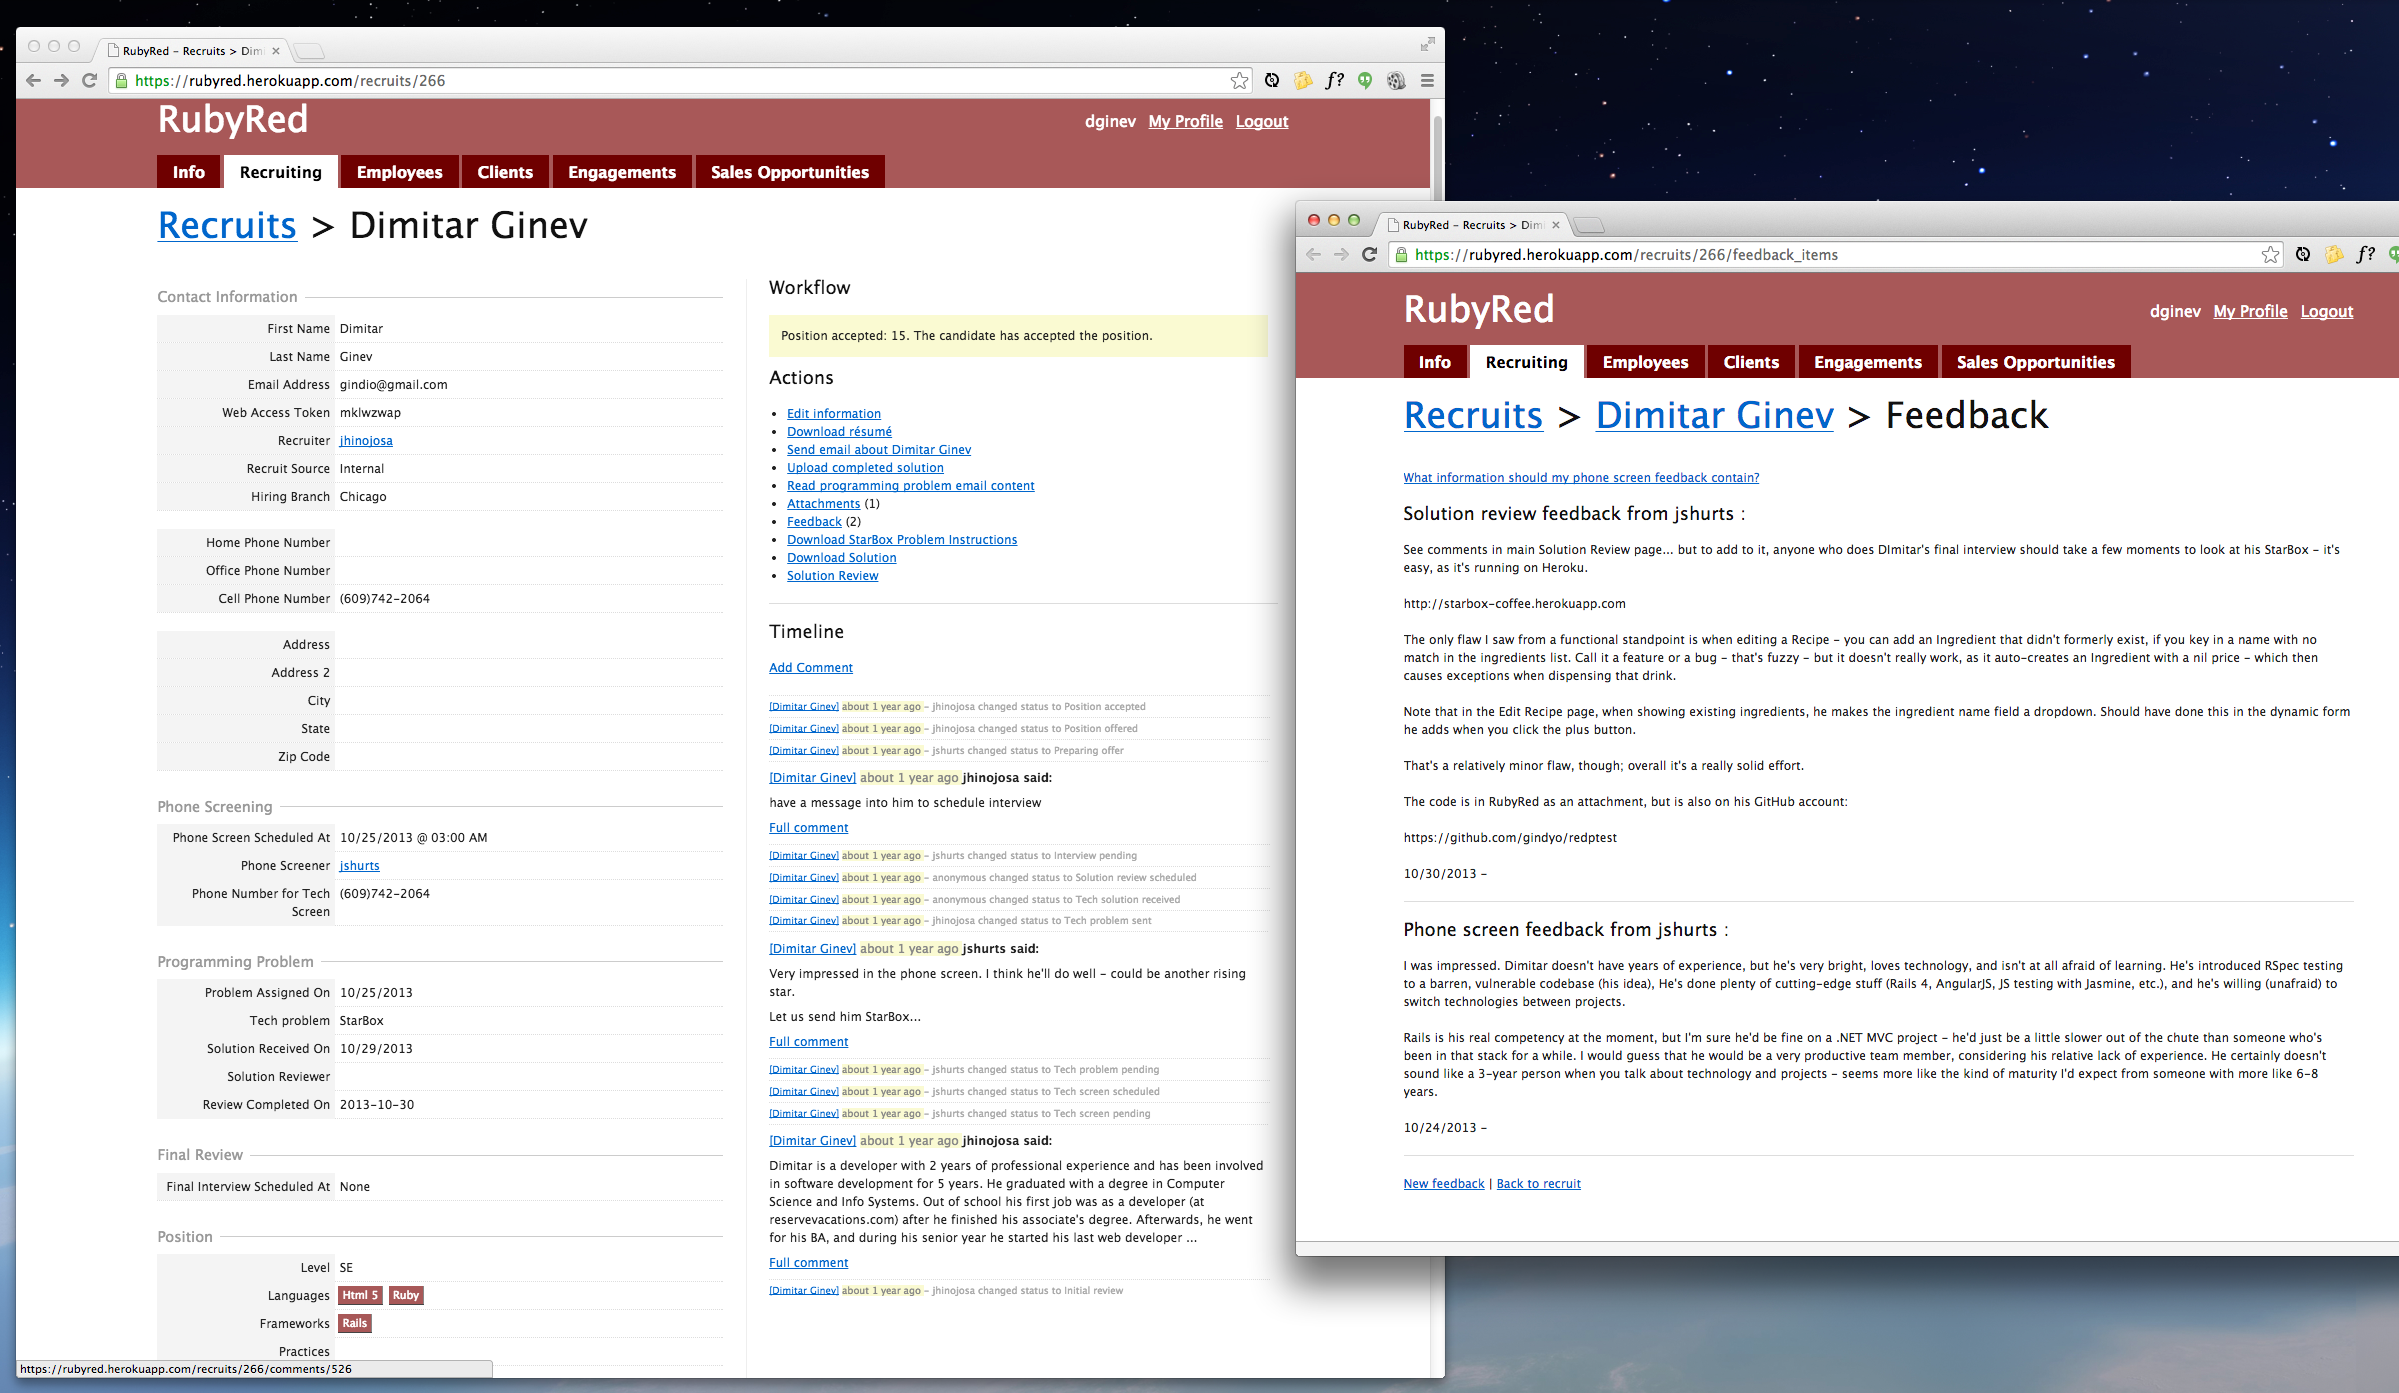Click the f? font extension icon in back window
Screen dimensions: 2399x1393
click(x=1335, y=81)
